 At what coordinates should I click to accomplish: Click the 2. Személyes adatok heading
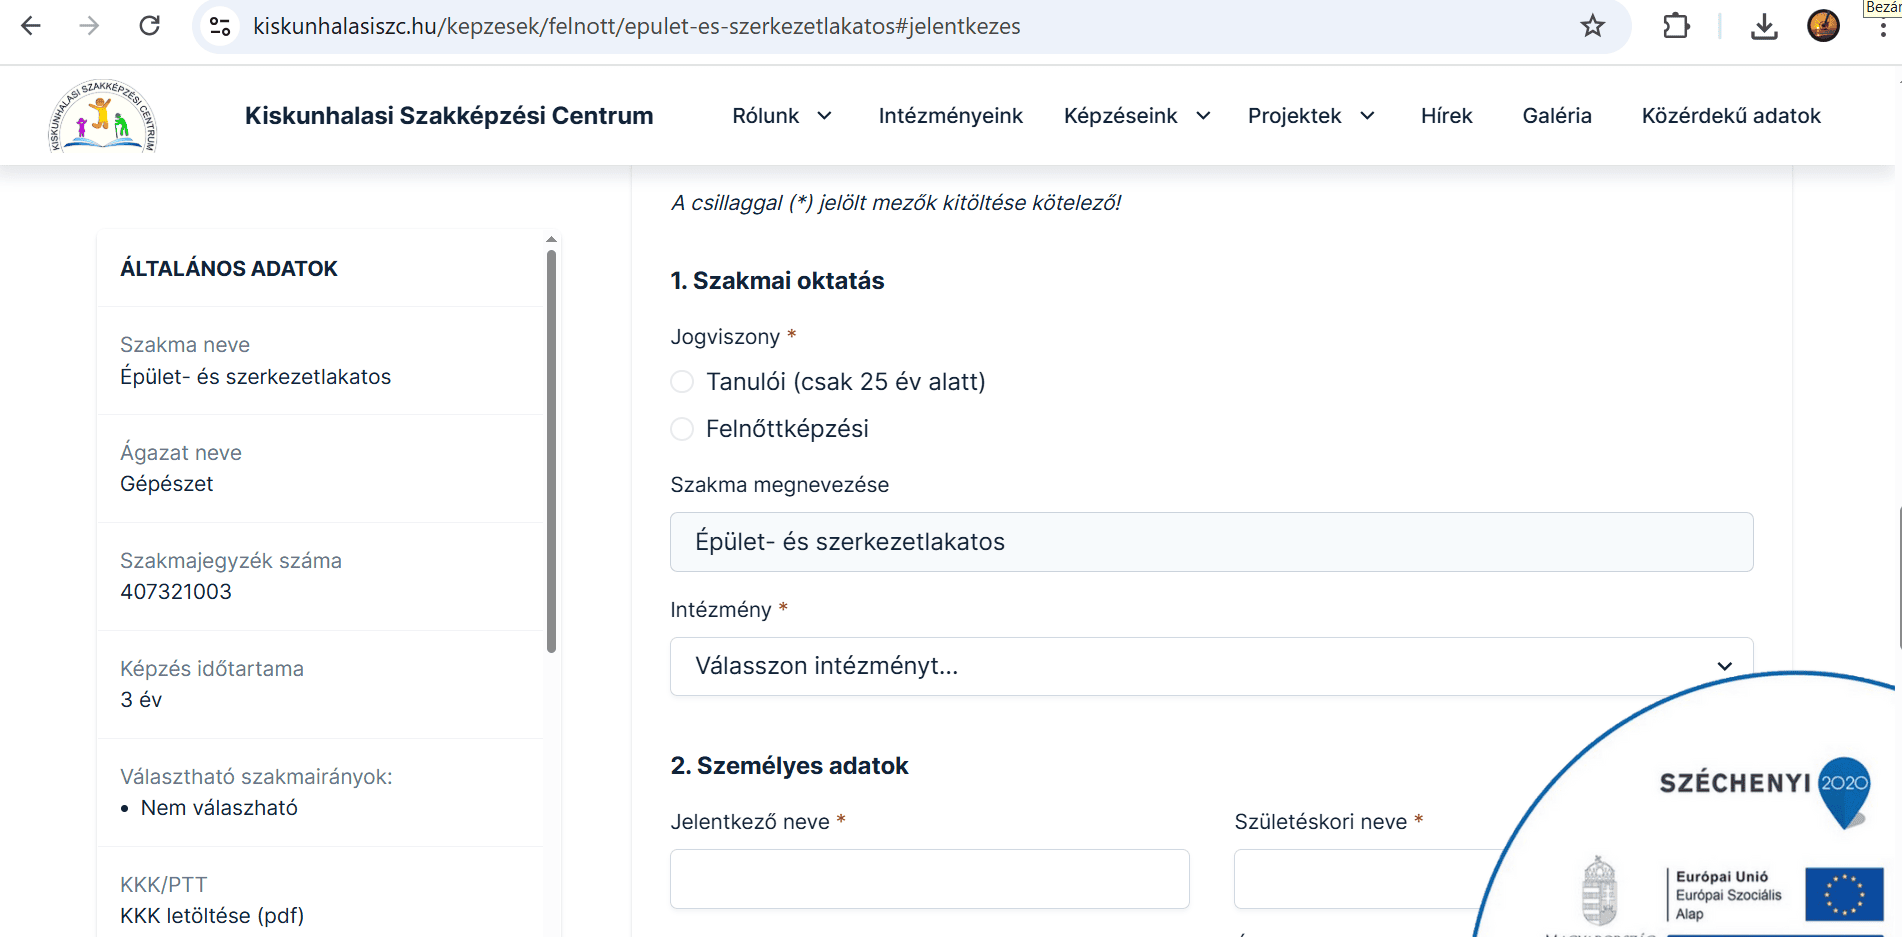pyautogui.click(x=789, y=766)
